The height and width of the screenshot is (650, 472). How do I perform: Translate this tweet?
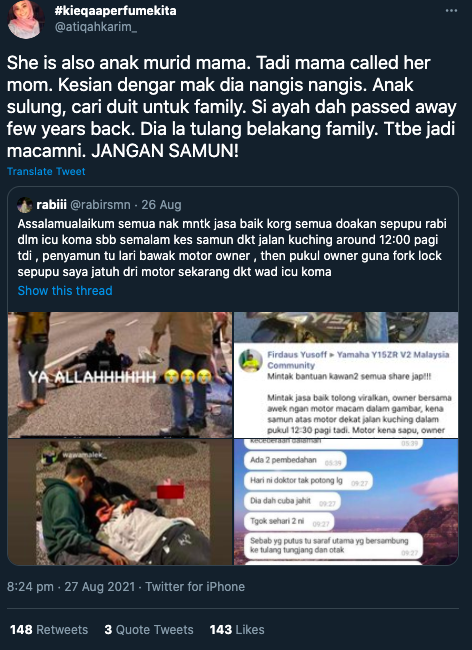tap(46, 171)
